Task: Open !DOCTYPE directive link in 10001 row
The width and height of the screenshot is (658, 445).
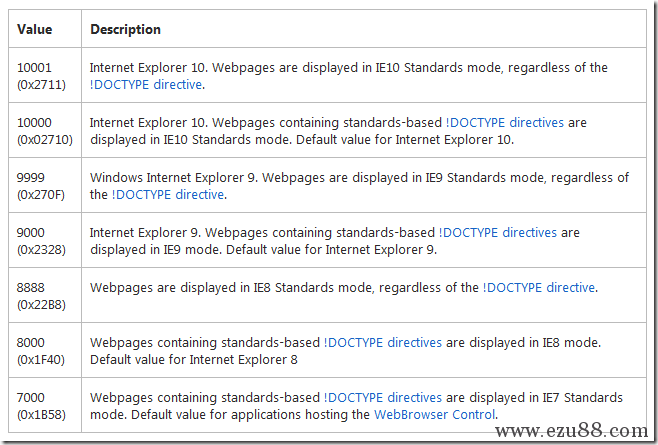Action: [146, 85]
